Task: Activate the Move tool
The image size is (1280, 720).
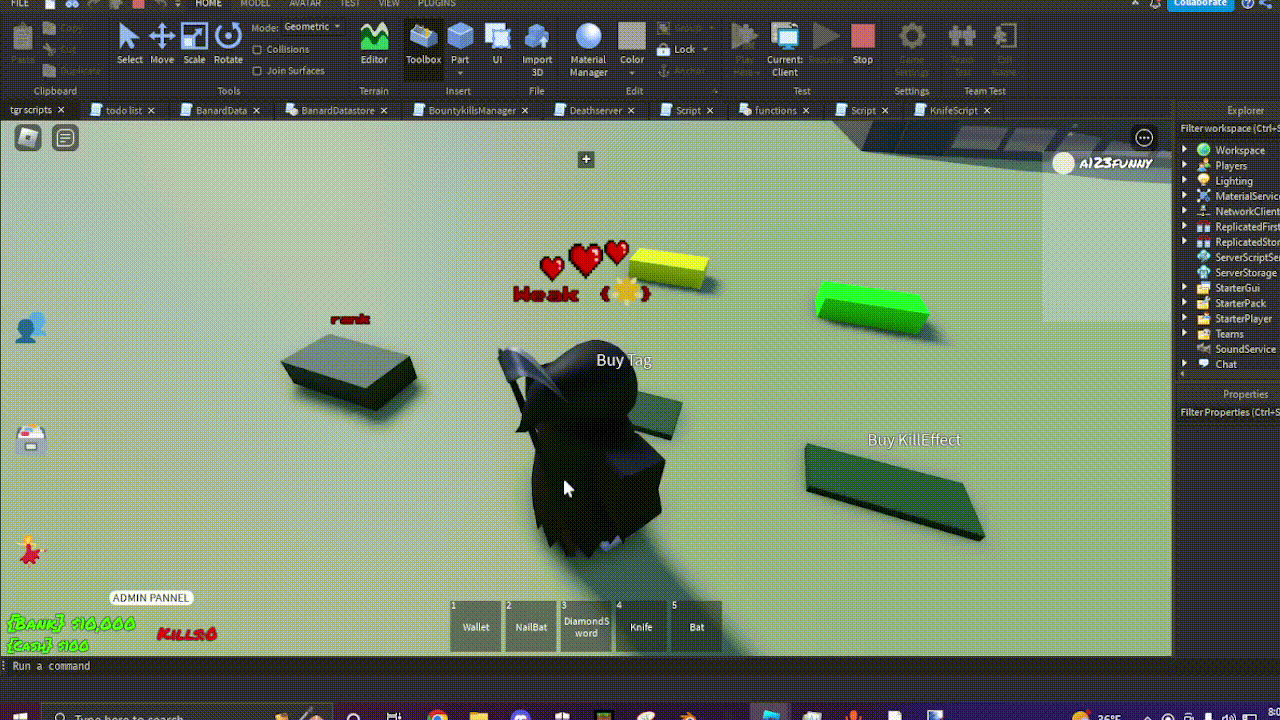Action: tap(162, 44)
